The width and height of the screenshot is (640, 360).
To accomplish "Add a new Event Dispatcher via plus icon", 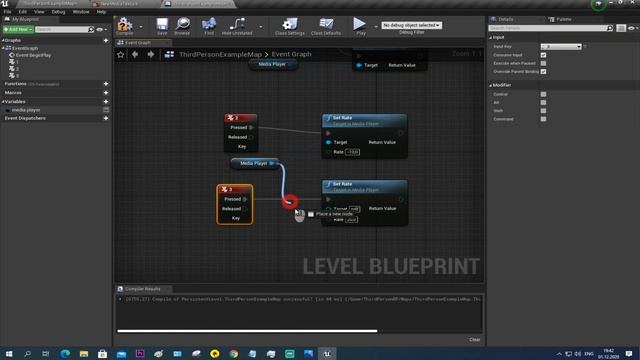I will (x=106, y=118).
